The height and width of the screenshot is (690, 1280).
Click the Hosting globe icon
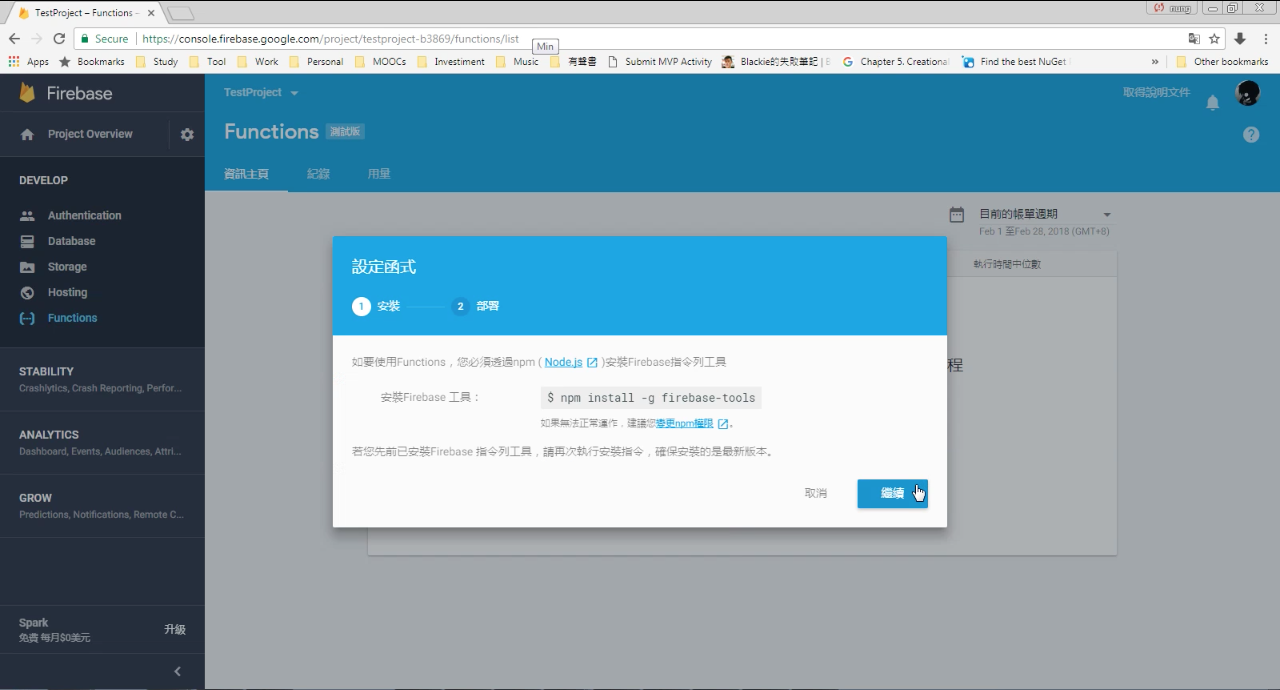tap(28, 292)
